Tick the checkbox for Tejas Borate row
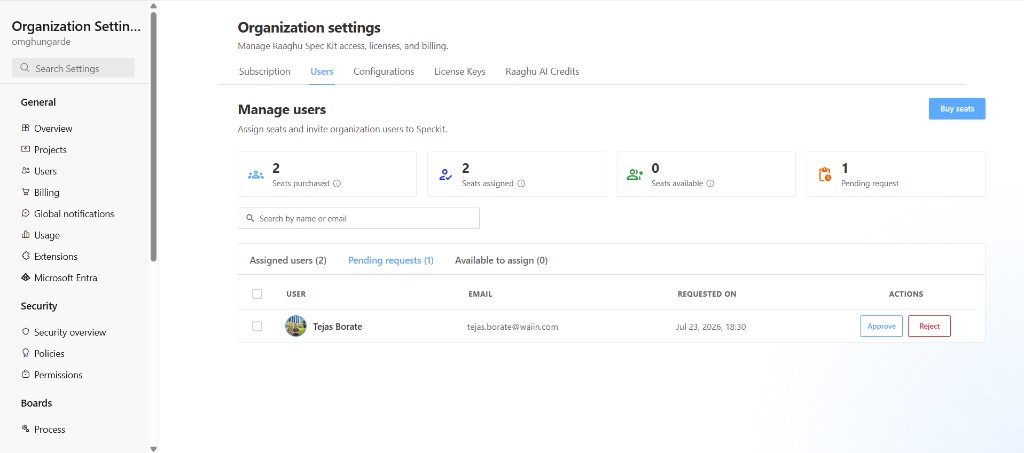Screen dimensions: 1024x453 pyautogui.click(x=257, y=326)
